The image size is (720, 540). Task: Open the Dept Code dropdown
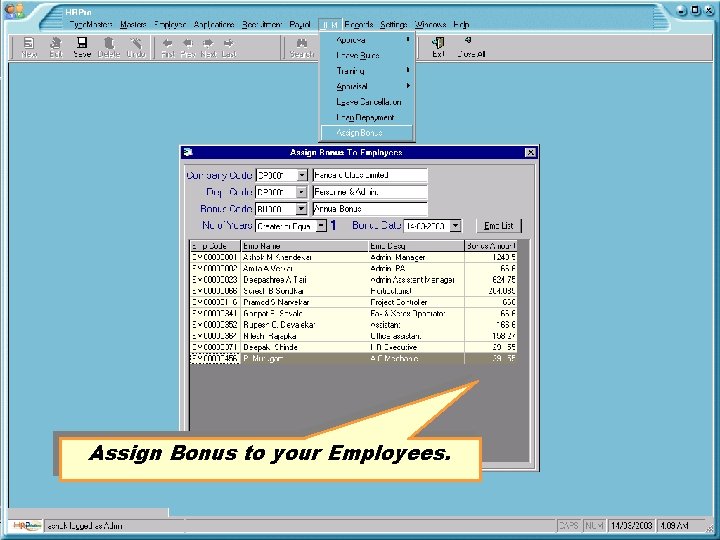click(302, 192)
